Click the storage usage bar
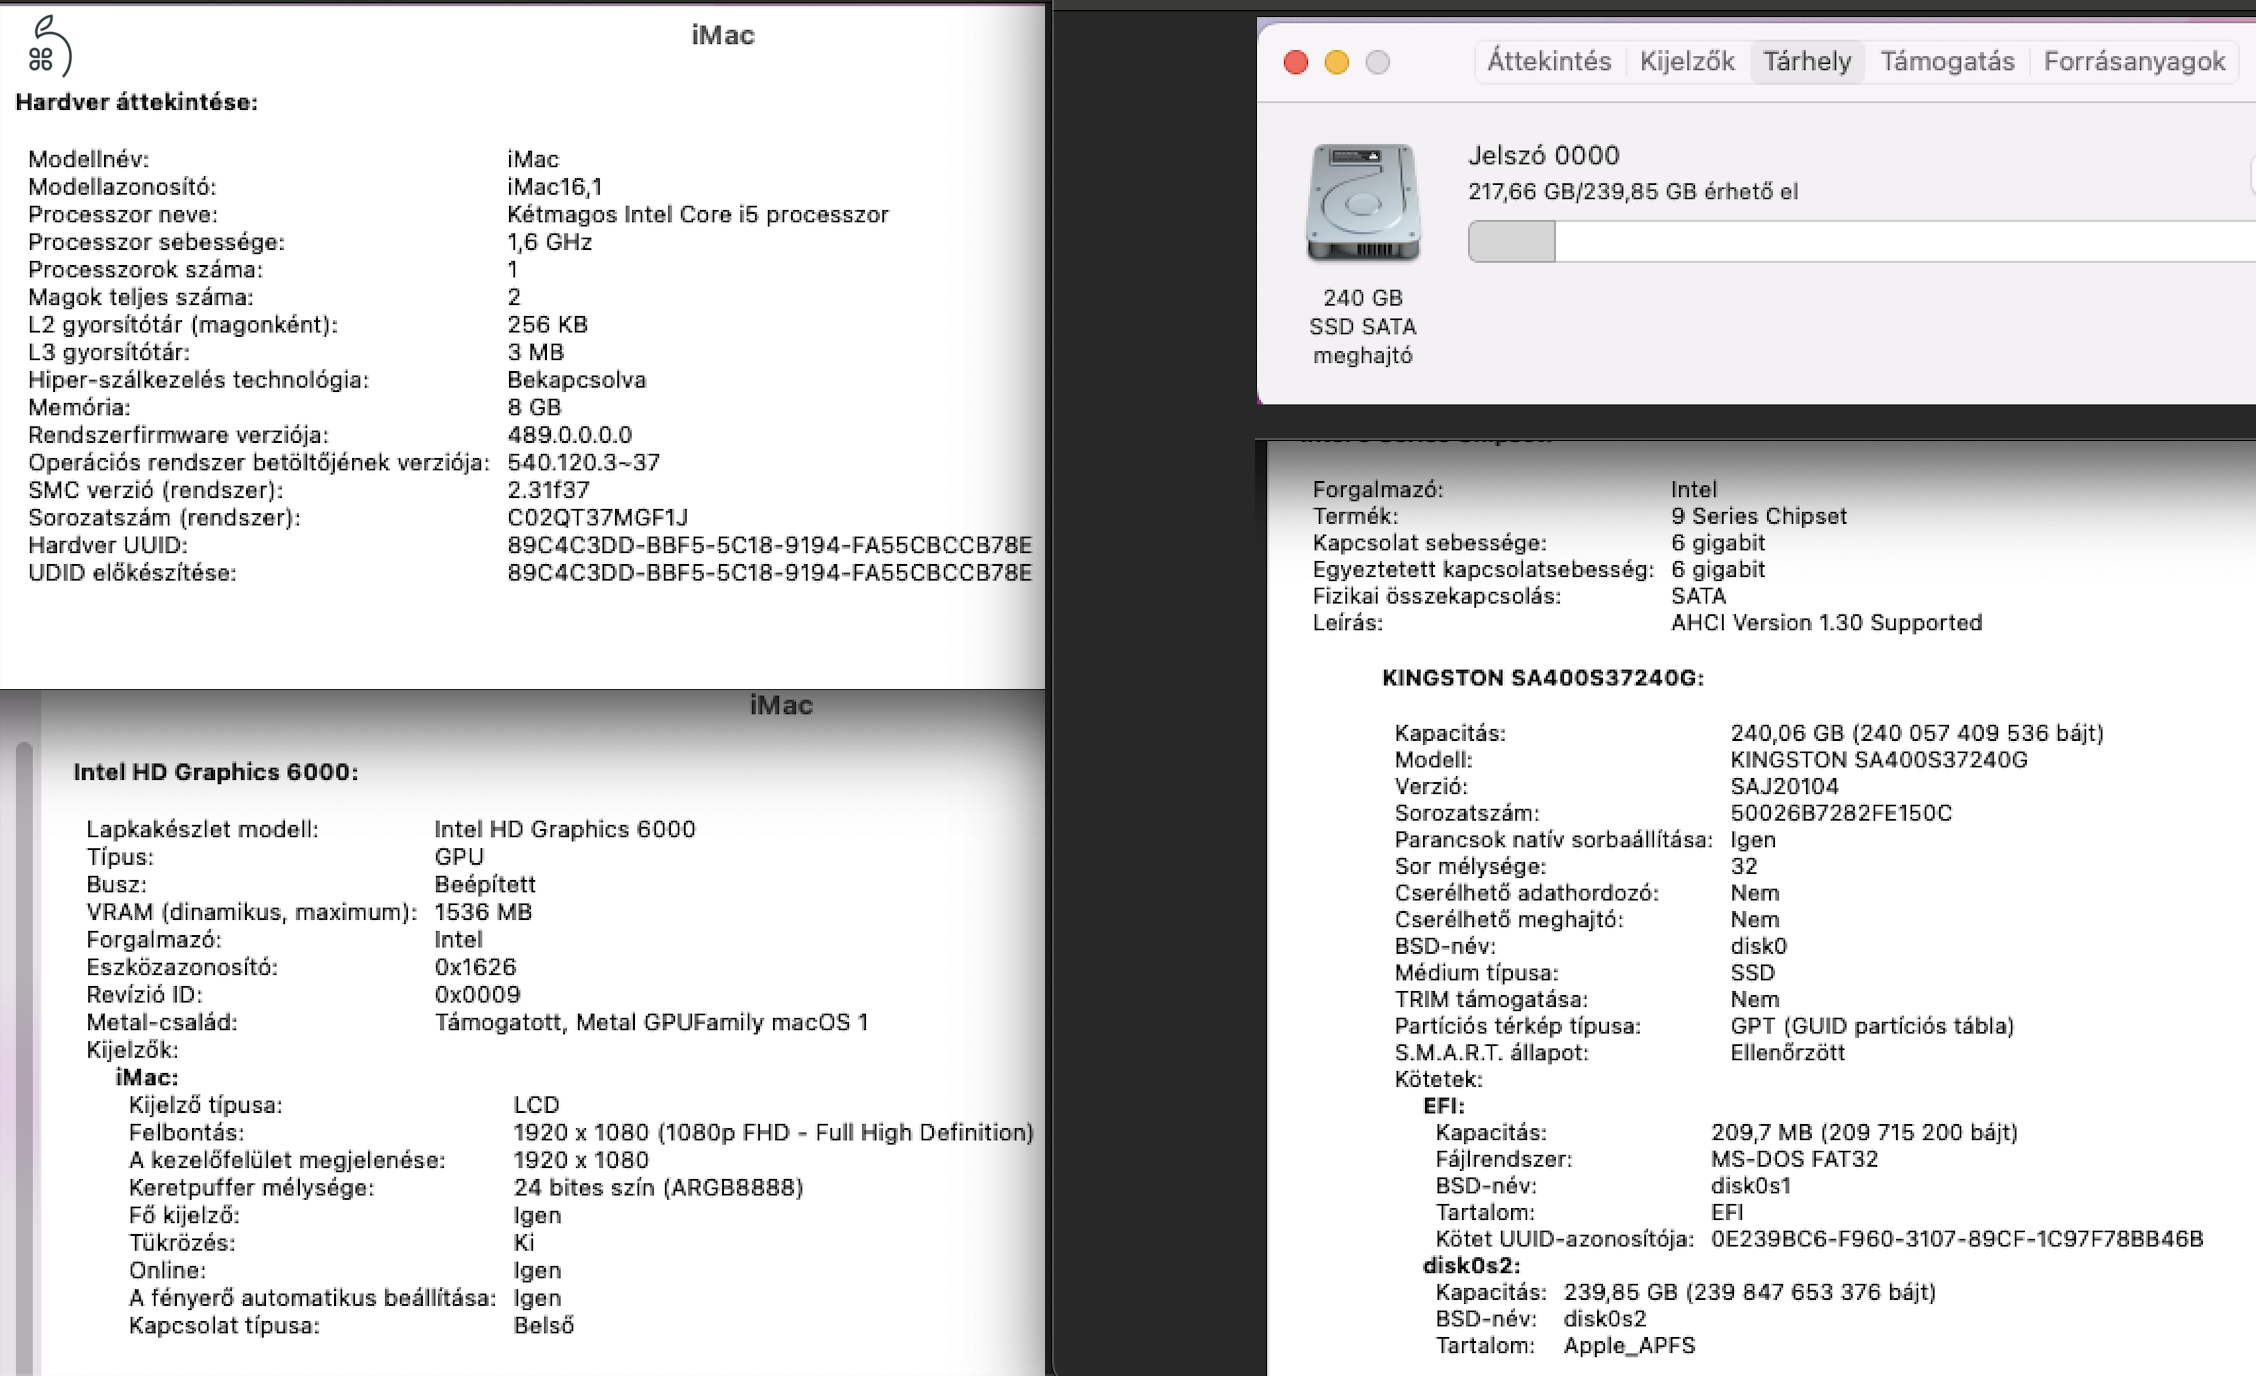Image resolution: width=2256 pixels, height=1376 pixels. coord(1860,242)
